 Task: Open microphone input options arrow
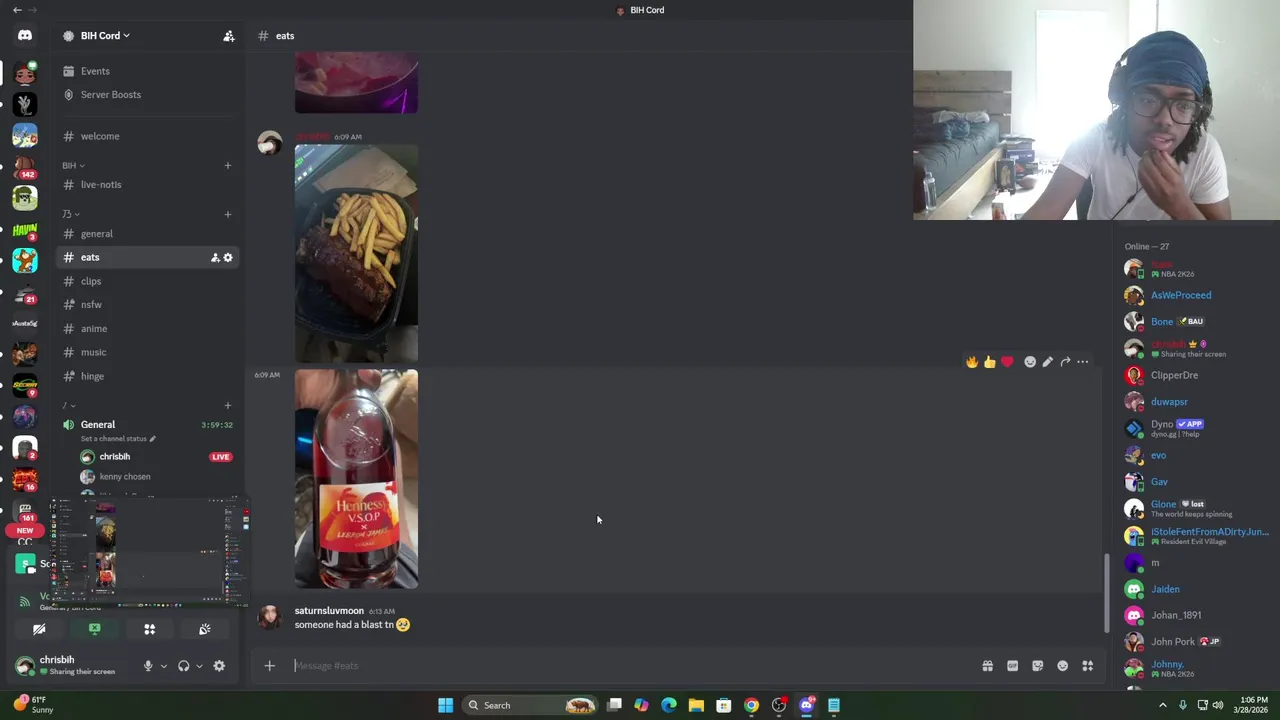164,666
